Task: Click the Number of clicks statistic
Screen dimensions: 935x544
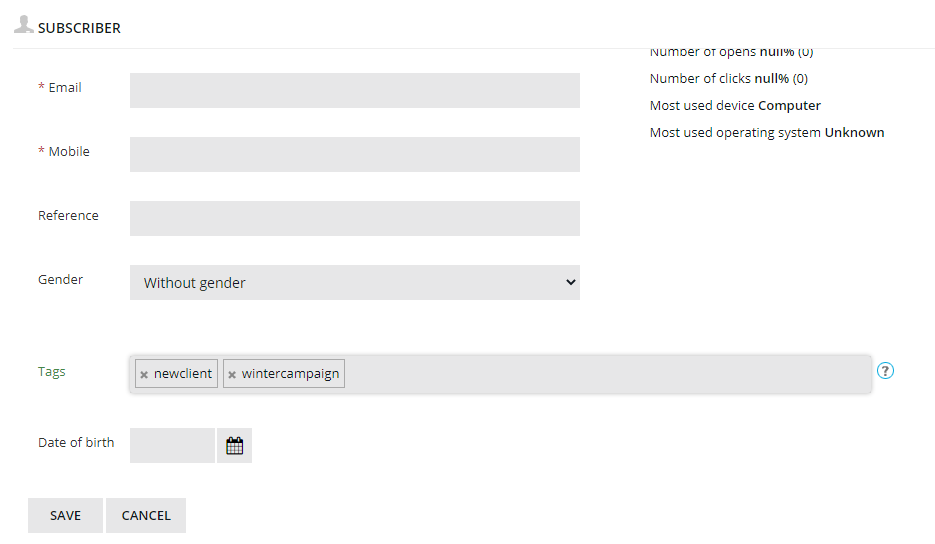Action: 728,78
